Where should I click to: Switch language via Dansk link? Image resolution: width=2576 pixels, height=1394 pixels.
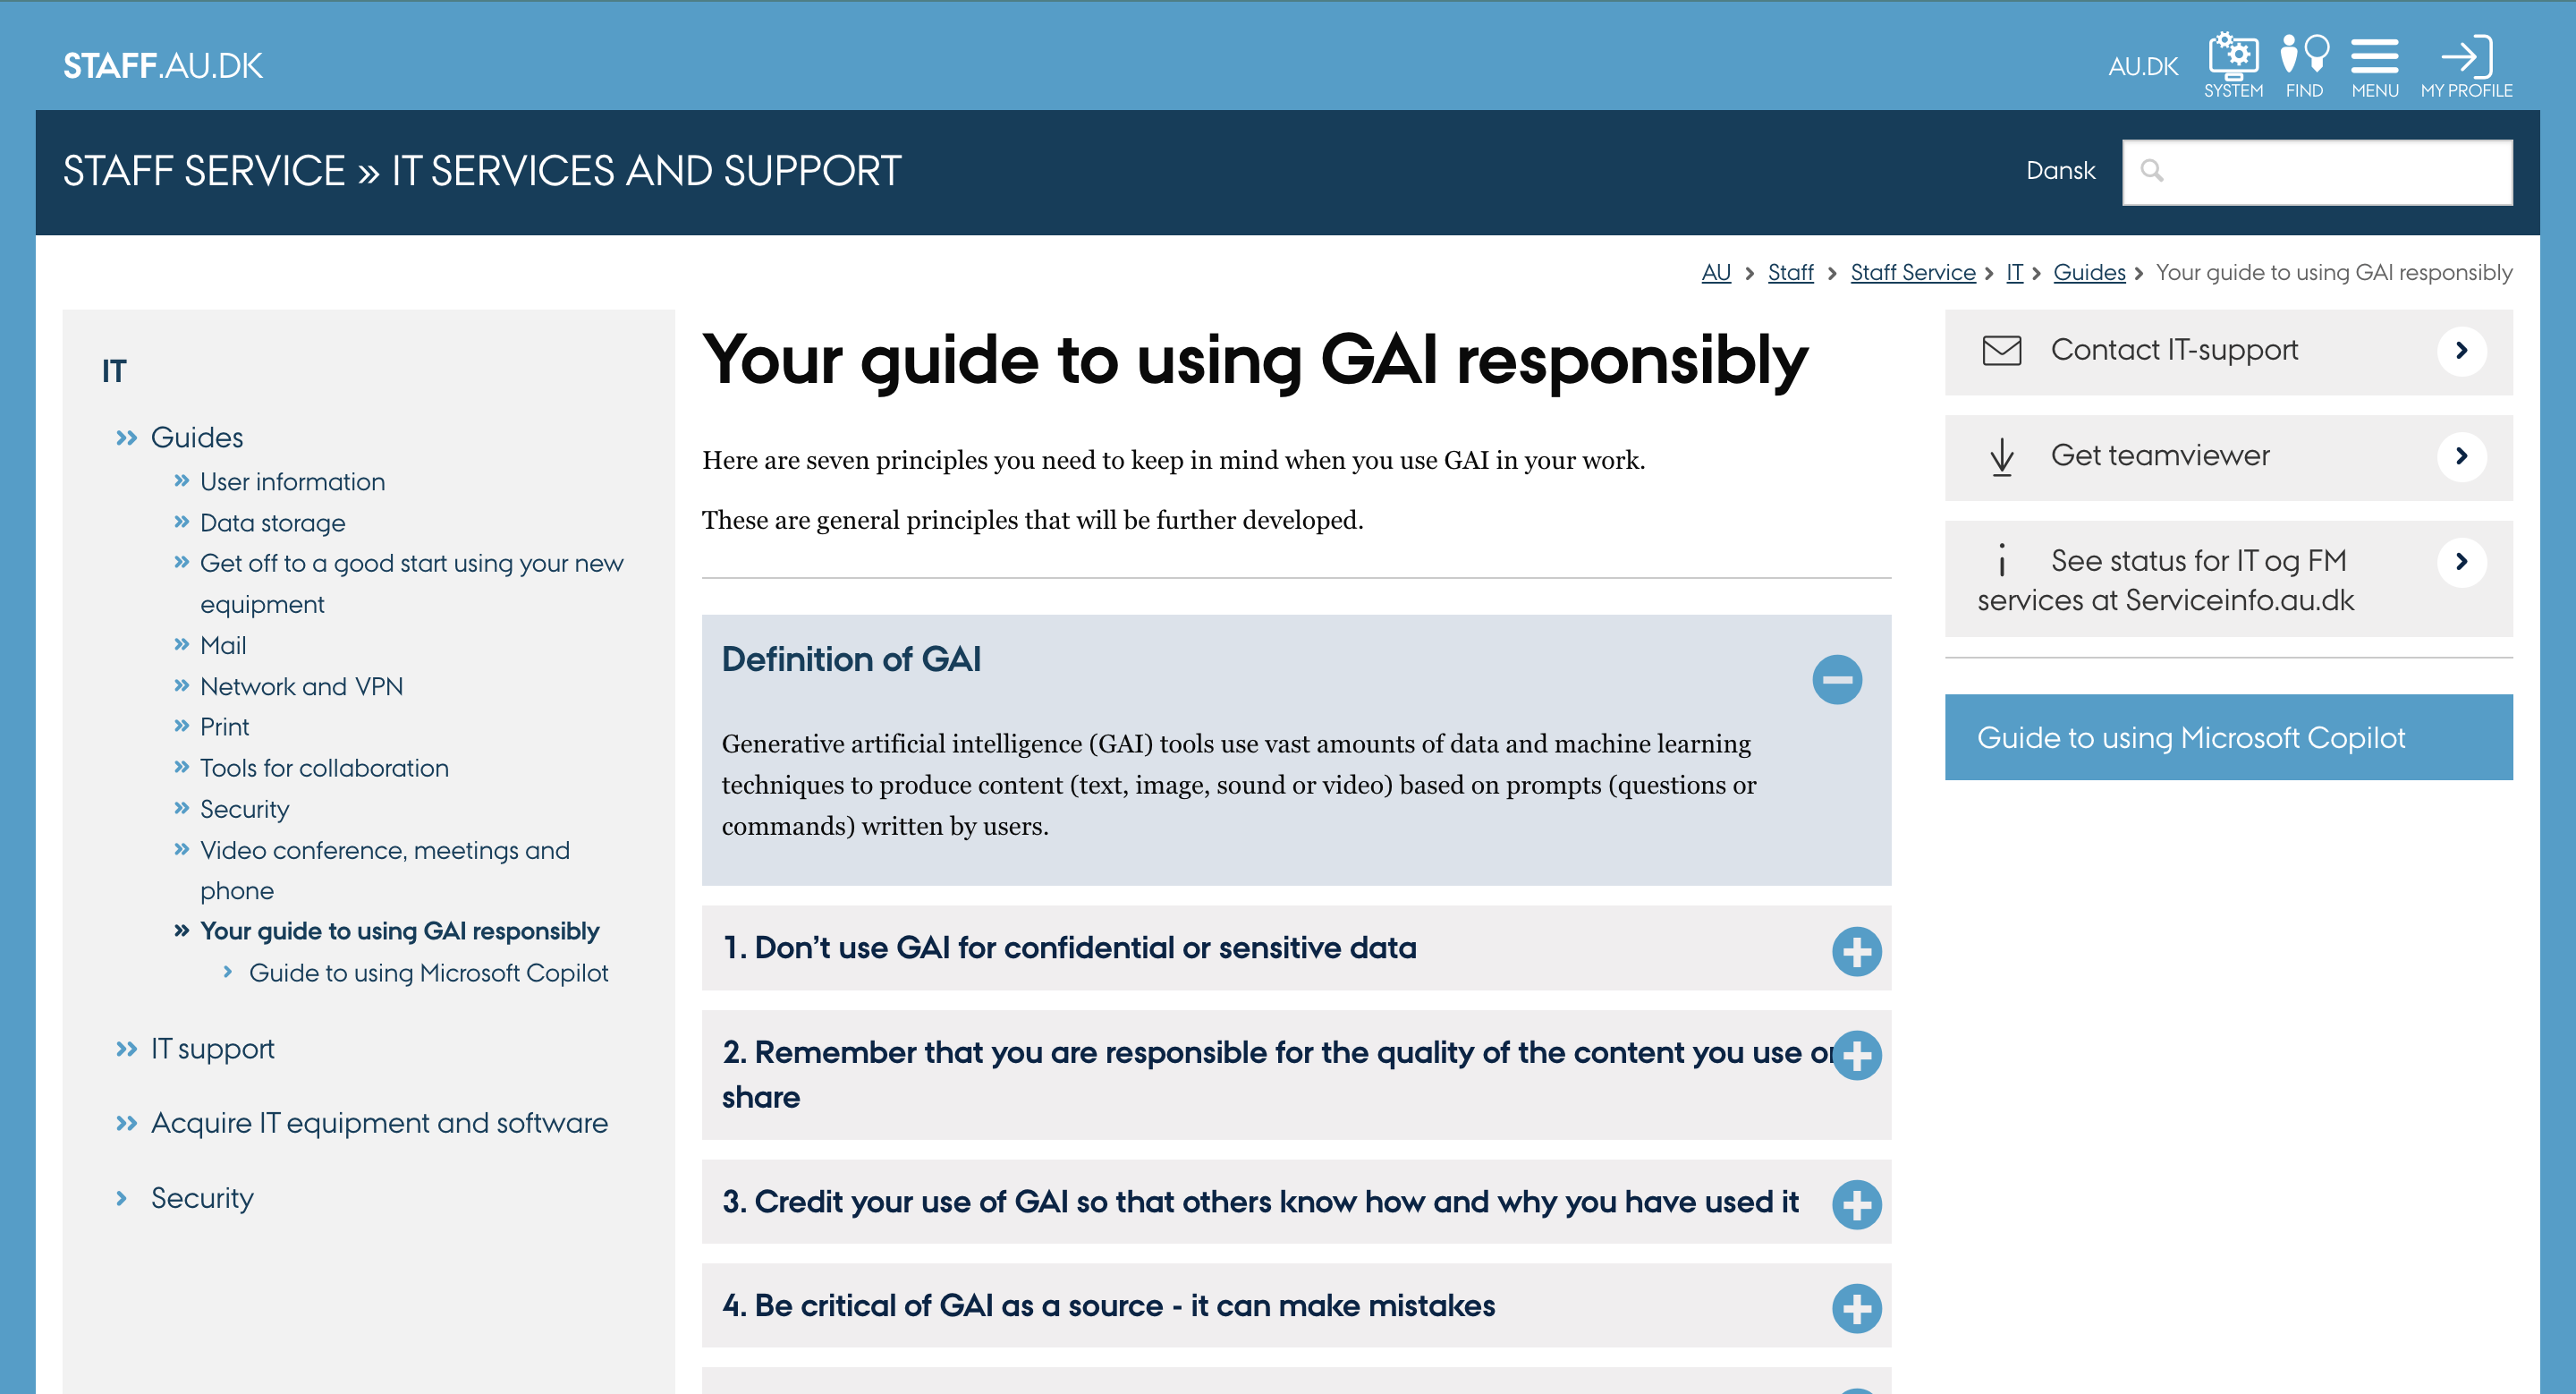point(2060,171)
